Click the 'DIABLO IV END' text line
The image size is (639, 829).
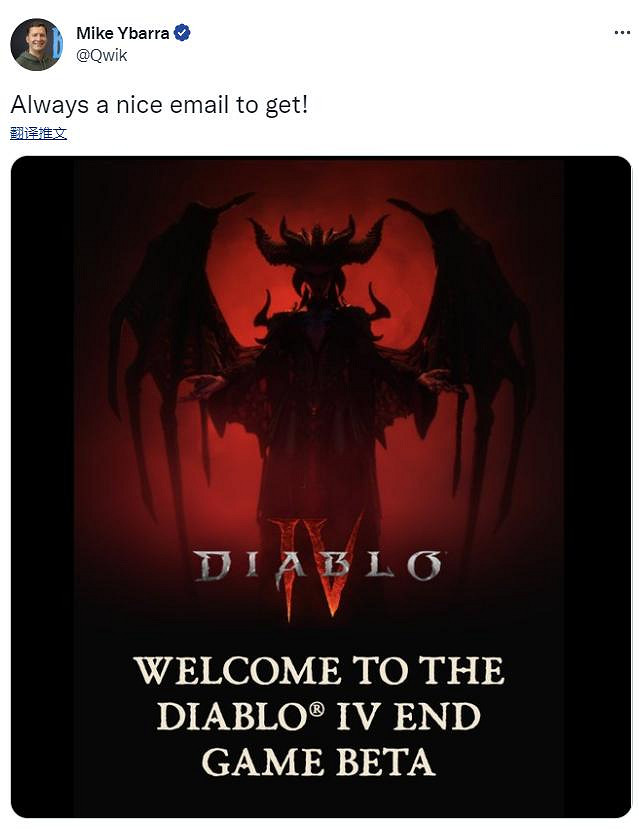click(x=319, y=716)
